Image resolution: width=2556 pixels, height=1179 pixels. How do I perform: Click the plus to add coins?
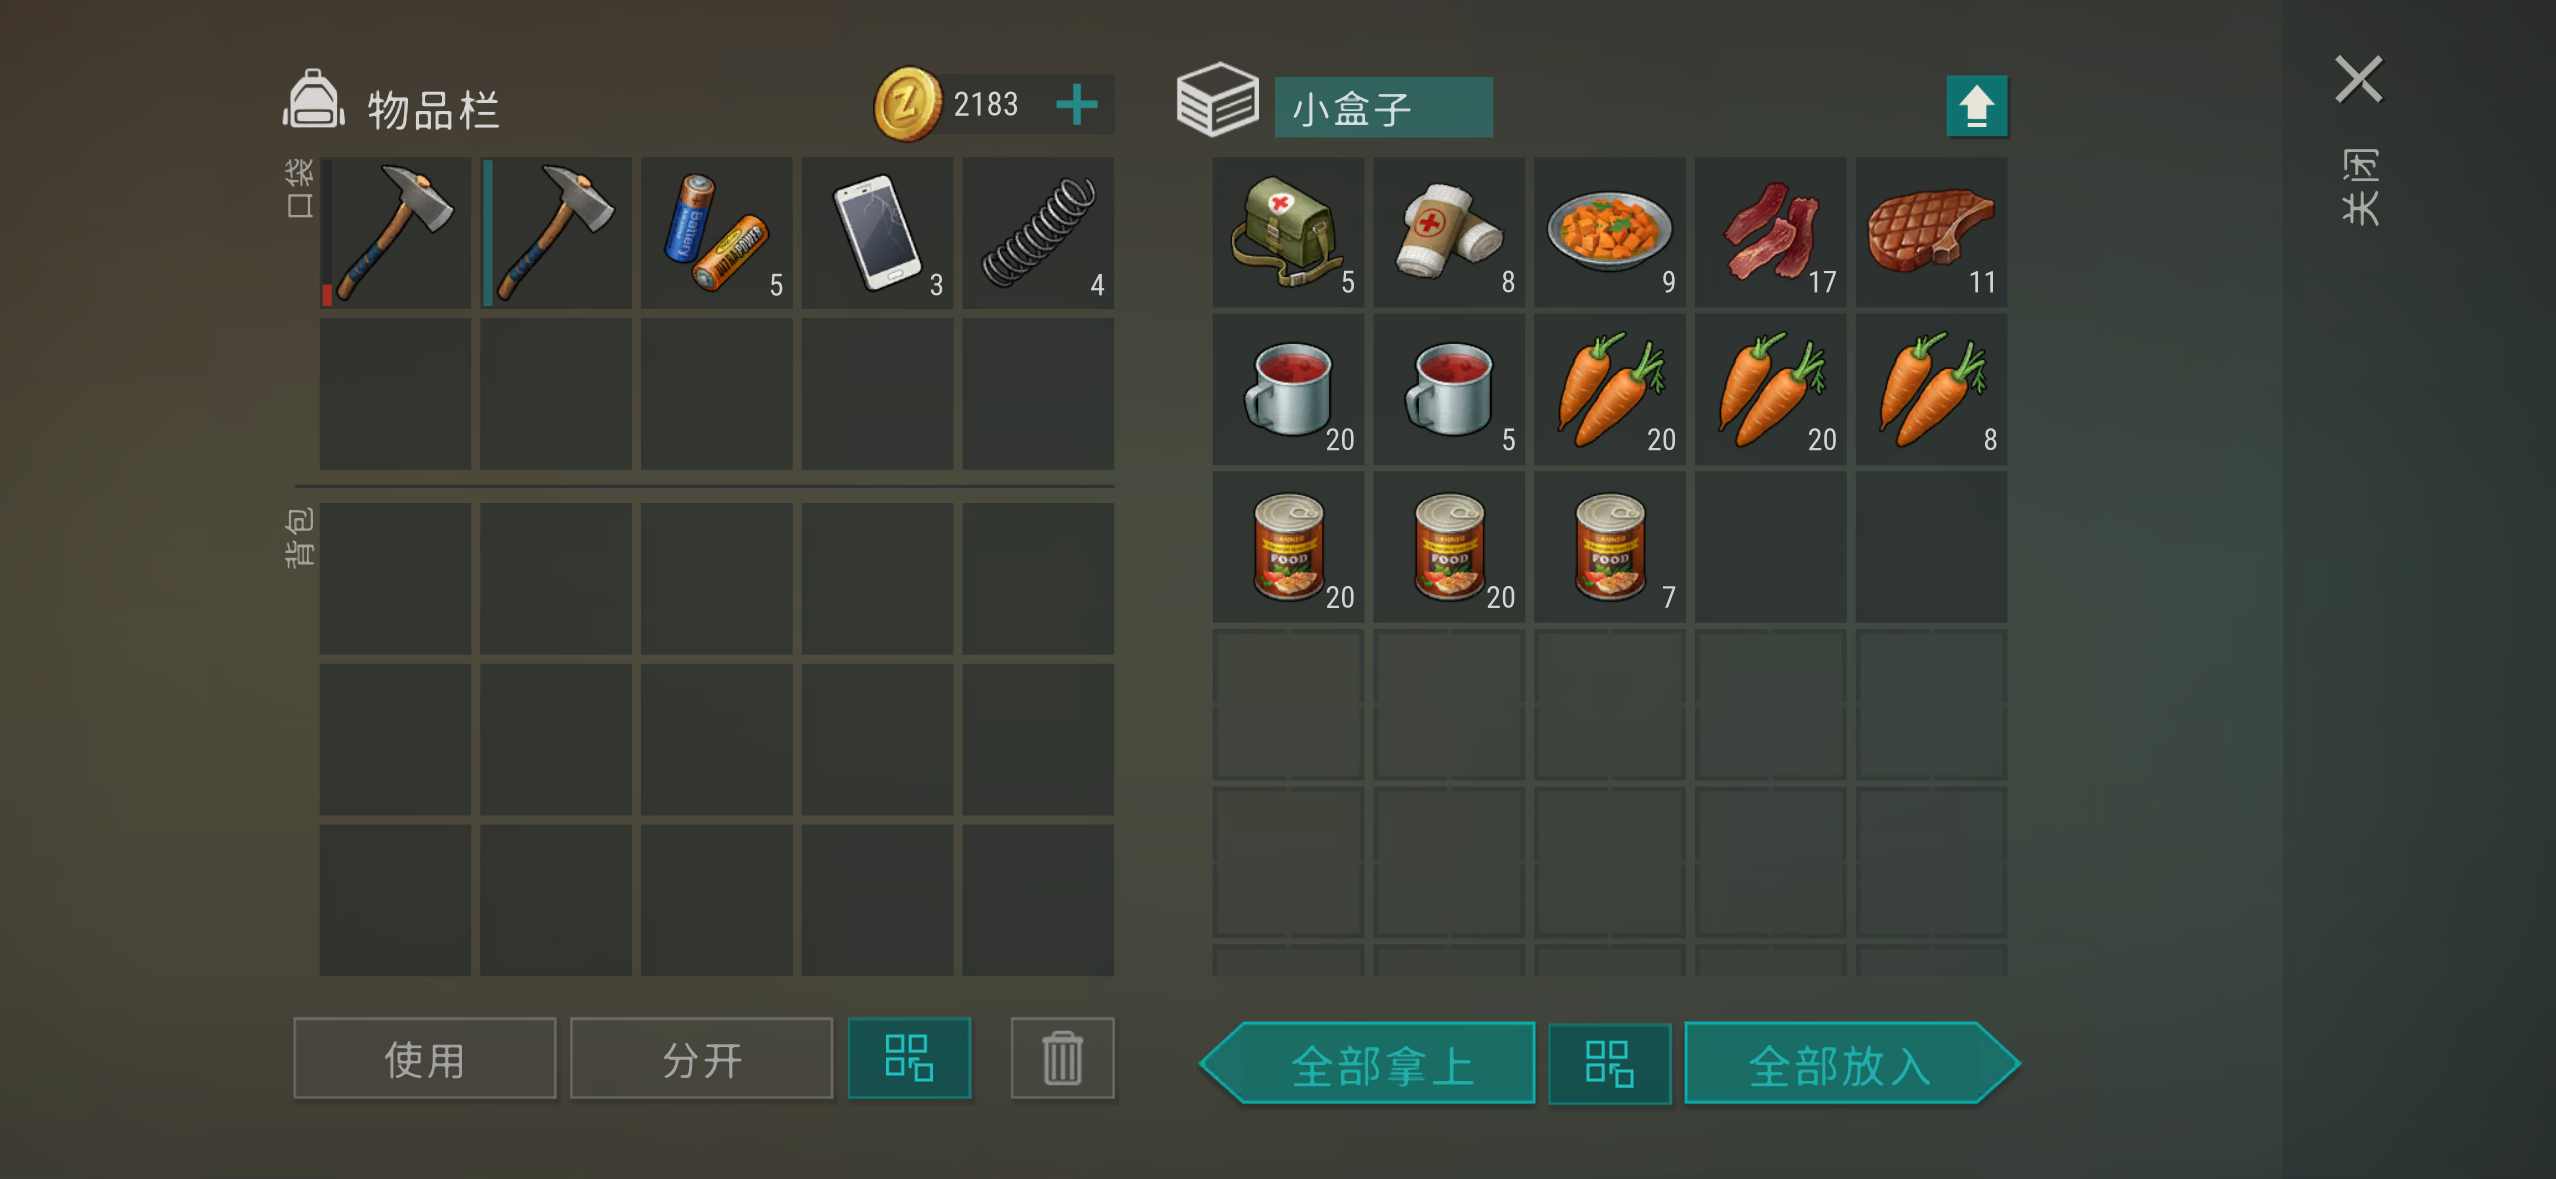[x=1077, y=104]
